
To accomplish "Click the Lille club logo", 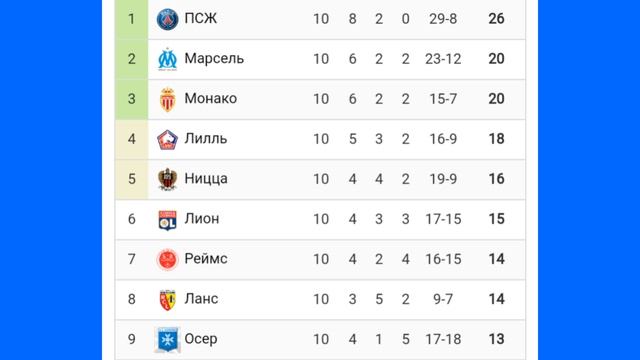I will pyautogui.click(x=167, y=139).
